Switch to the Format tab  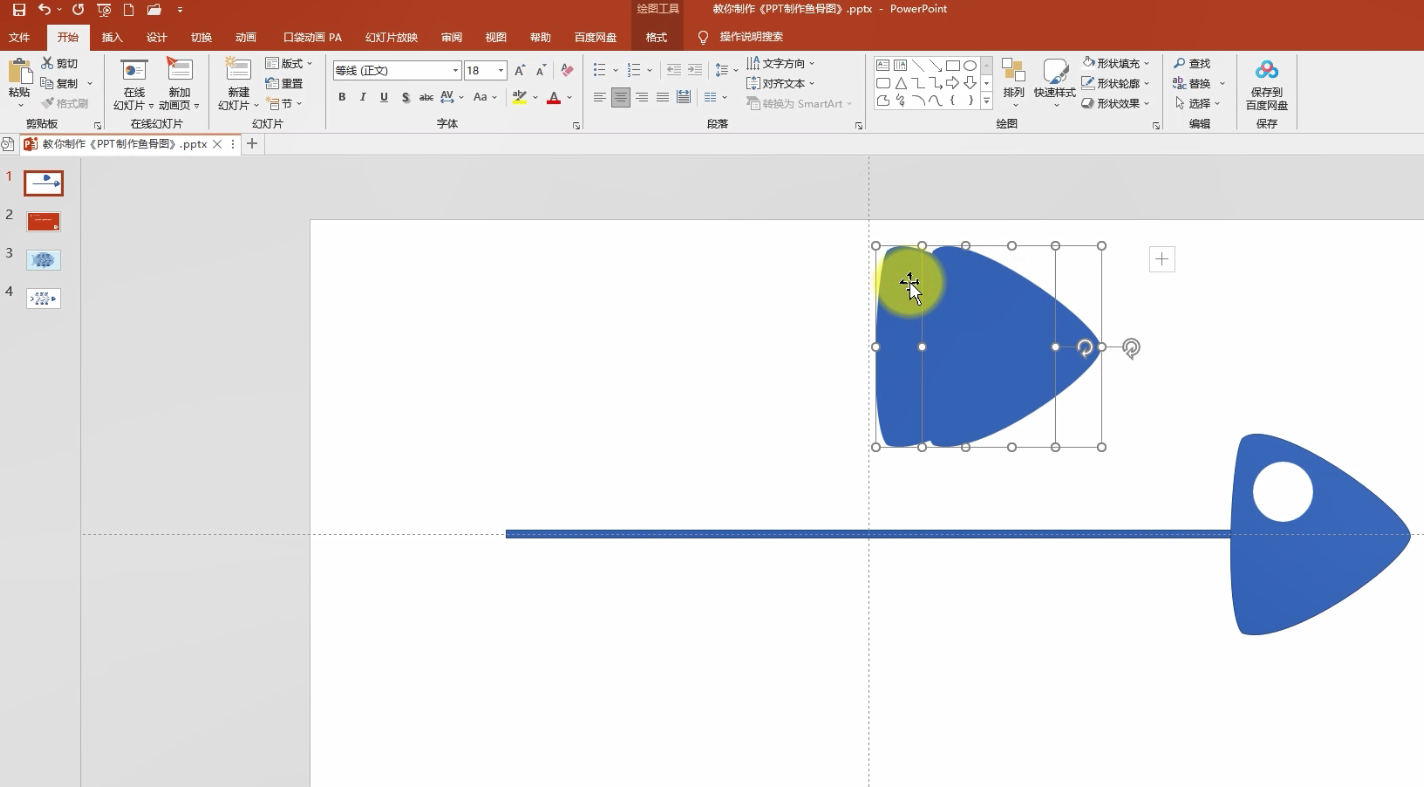click(x=656, y=38)
